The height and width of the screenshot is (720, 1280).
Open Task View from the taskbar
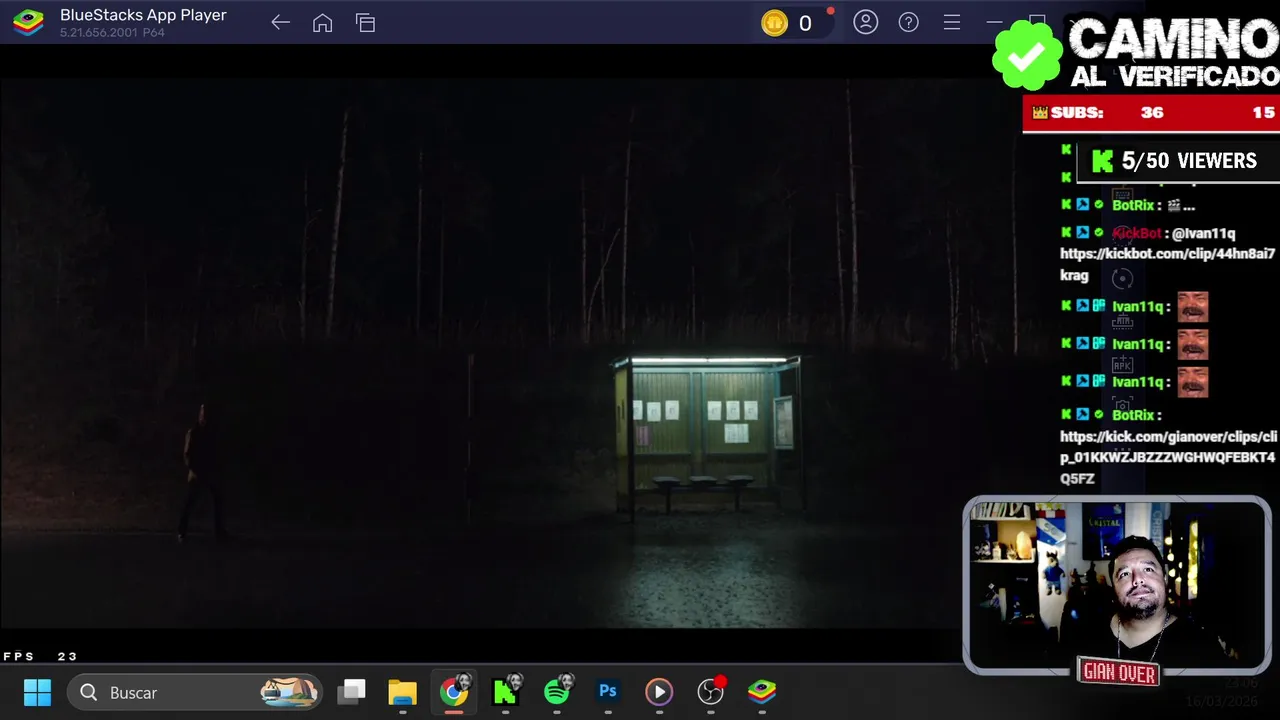tap(351, 692)
